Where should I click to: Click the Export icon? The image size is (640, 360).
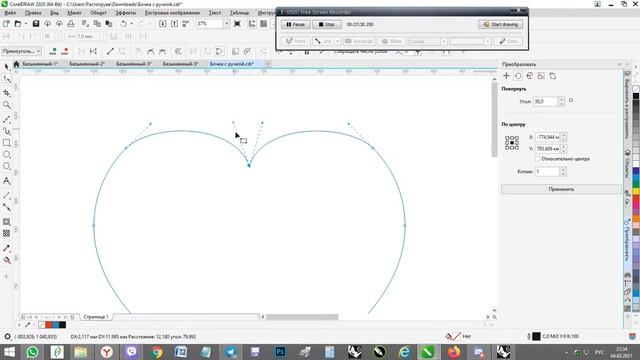(x=174, y=24)
